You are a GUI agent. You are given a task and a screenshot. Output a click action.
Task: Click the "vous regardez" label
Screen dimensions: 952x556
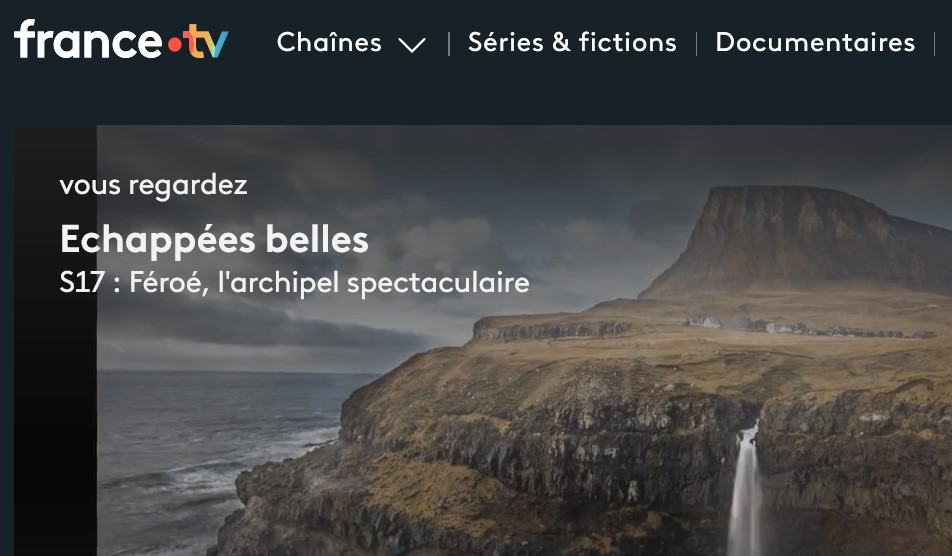point(154,185)
